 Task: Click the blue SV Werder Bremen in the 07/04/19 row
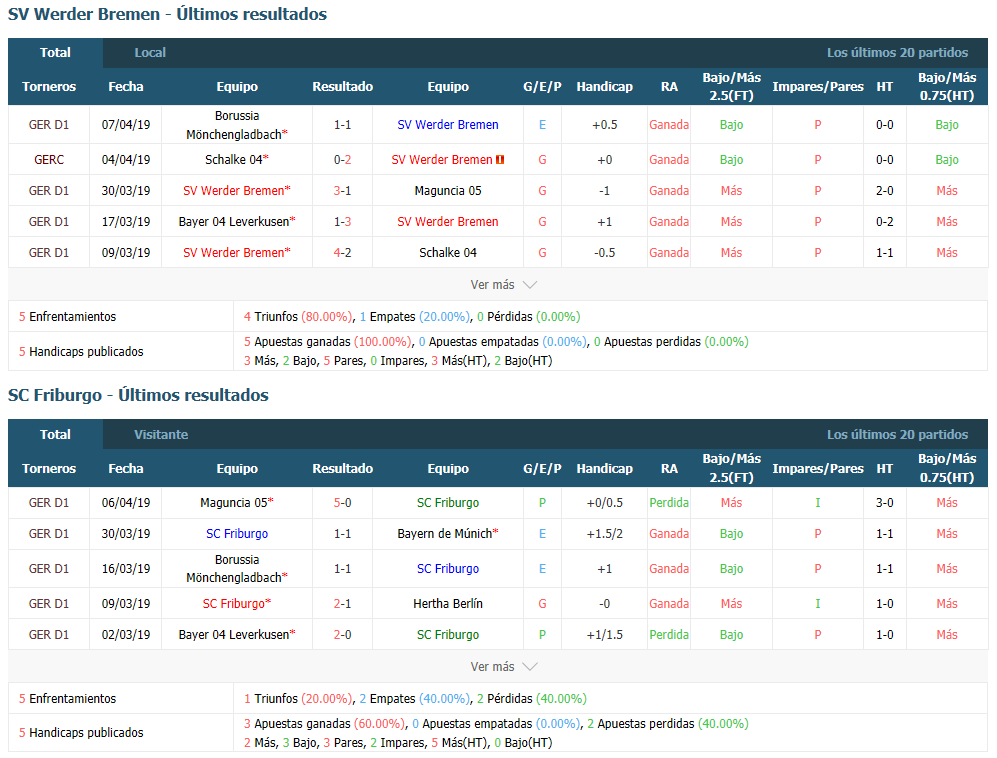[x=448, y=125]
